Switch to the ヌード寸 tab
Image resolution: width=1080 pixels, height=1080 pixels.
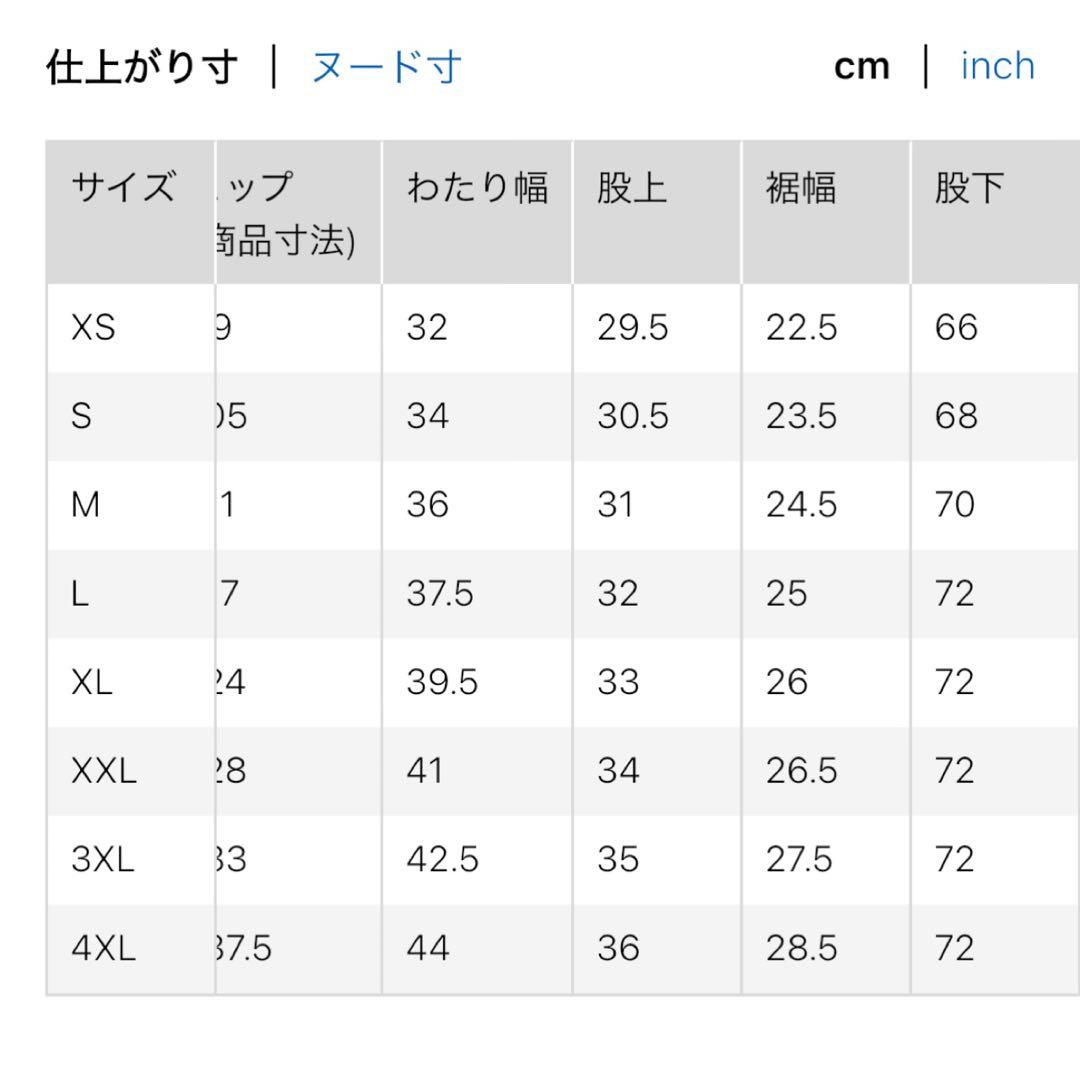386,68
